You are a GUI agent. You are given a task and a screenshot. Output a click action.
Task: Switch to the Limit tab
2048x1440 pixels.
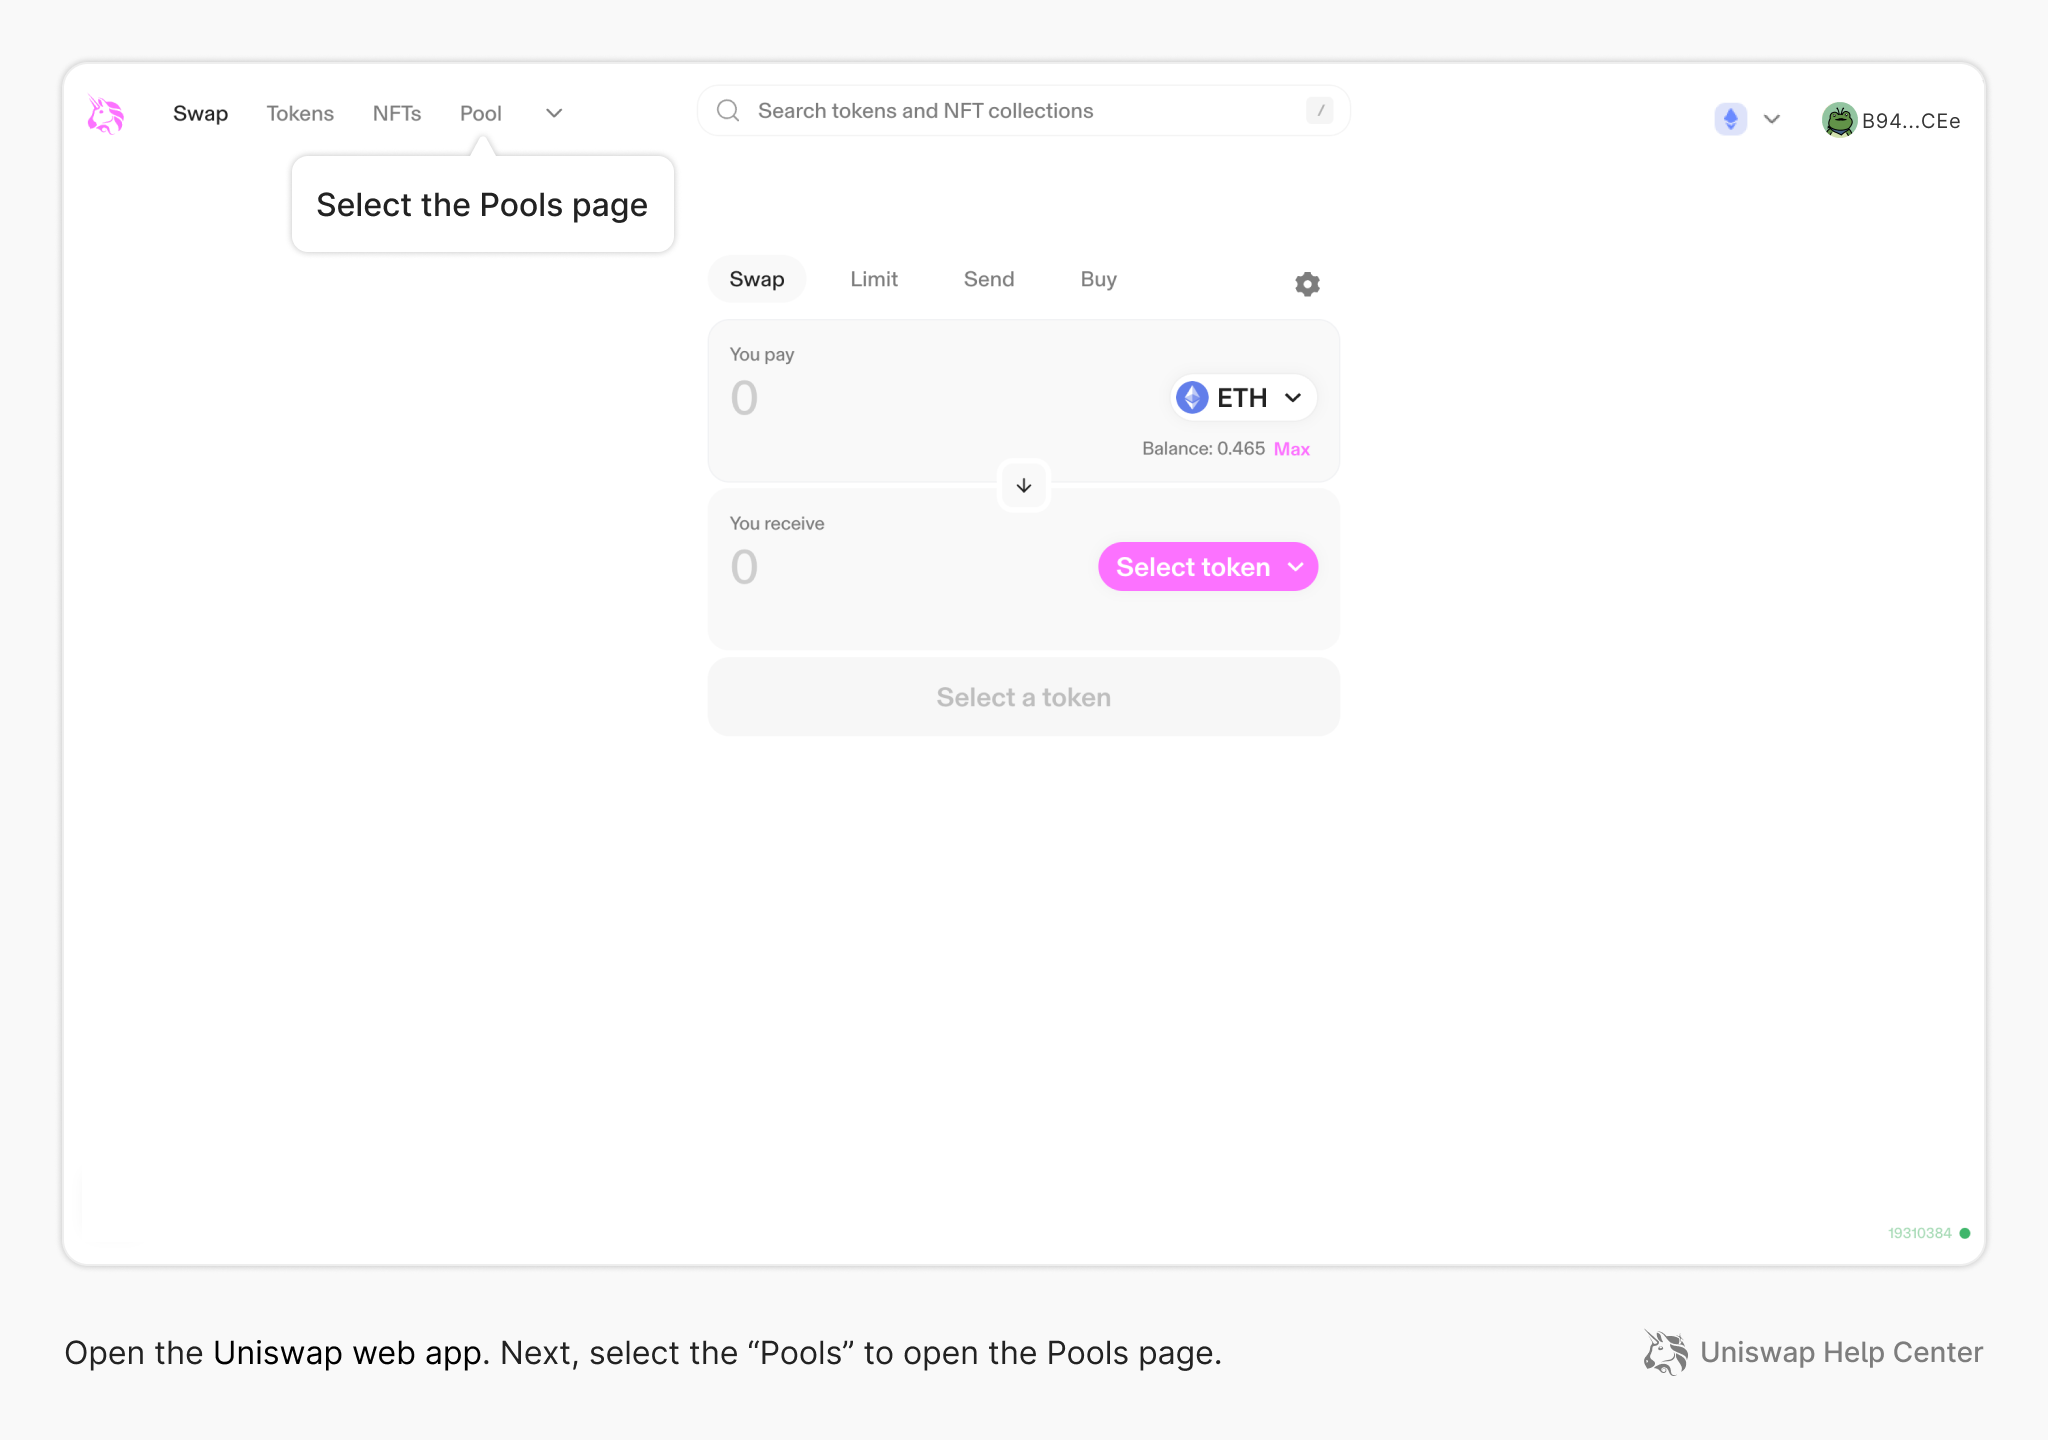pyautogui.click(x=873, y=279)
